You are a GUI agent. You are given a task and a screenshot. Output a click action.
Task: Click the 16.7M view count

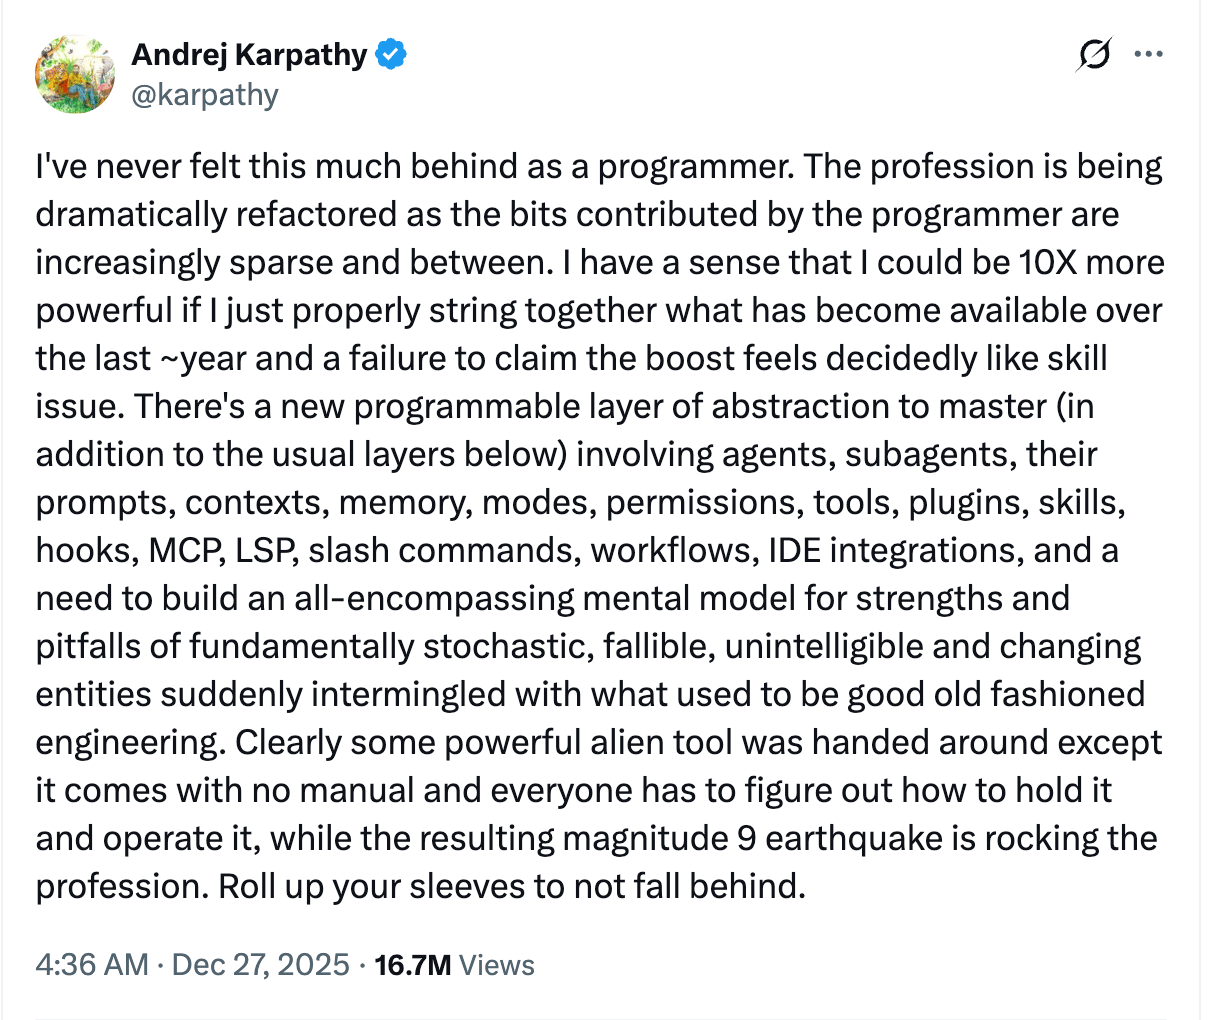click(412, 965)
